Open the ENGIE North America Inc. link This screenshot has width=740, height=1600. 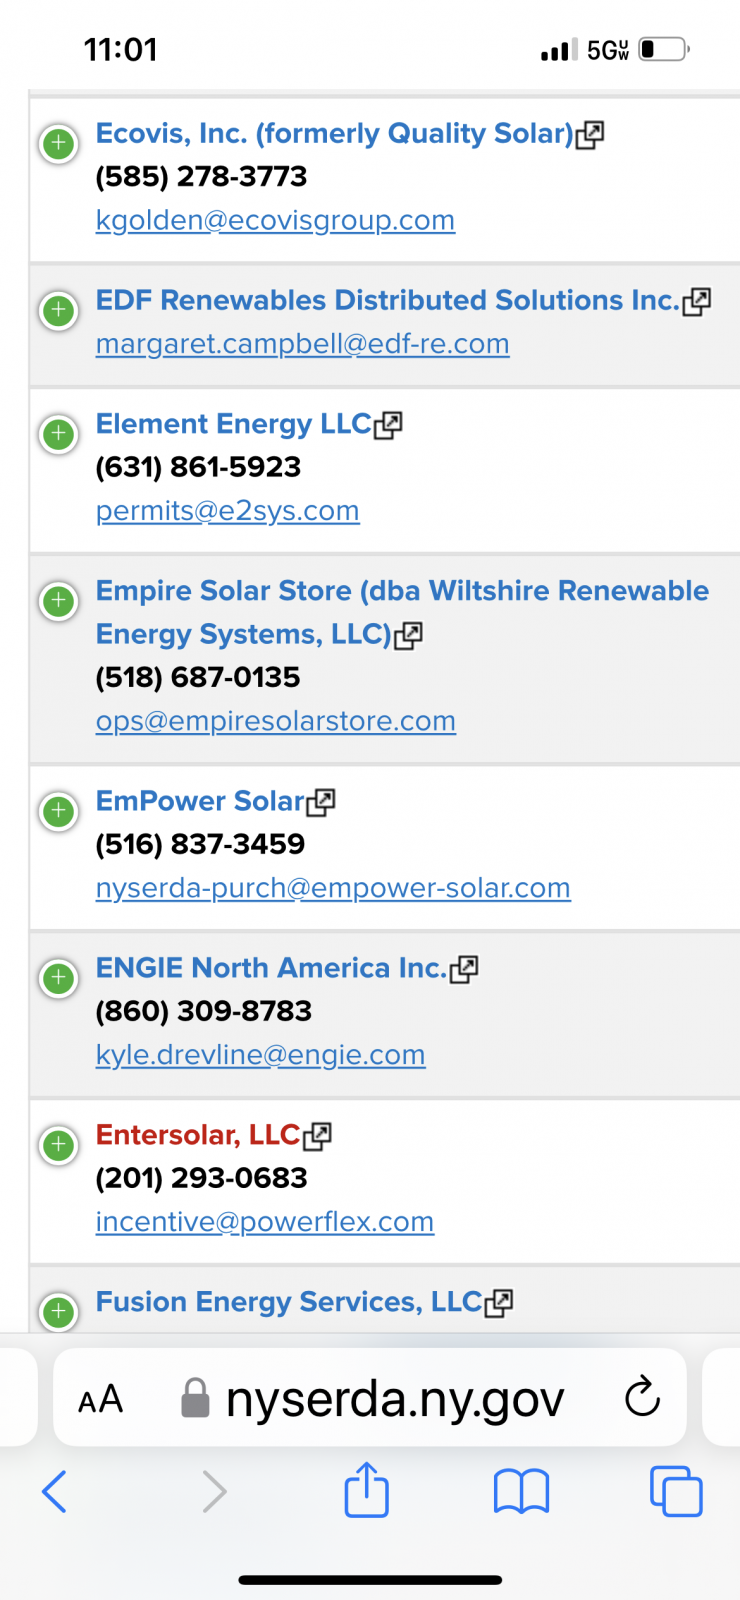(x=270, y=968)
